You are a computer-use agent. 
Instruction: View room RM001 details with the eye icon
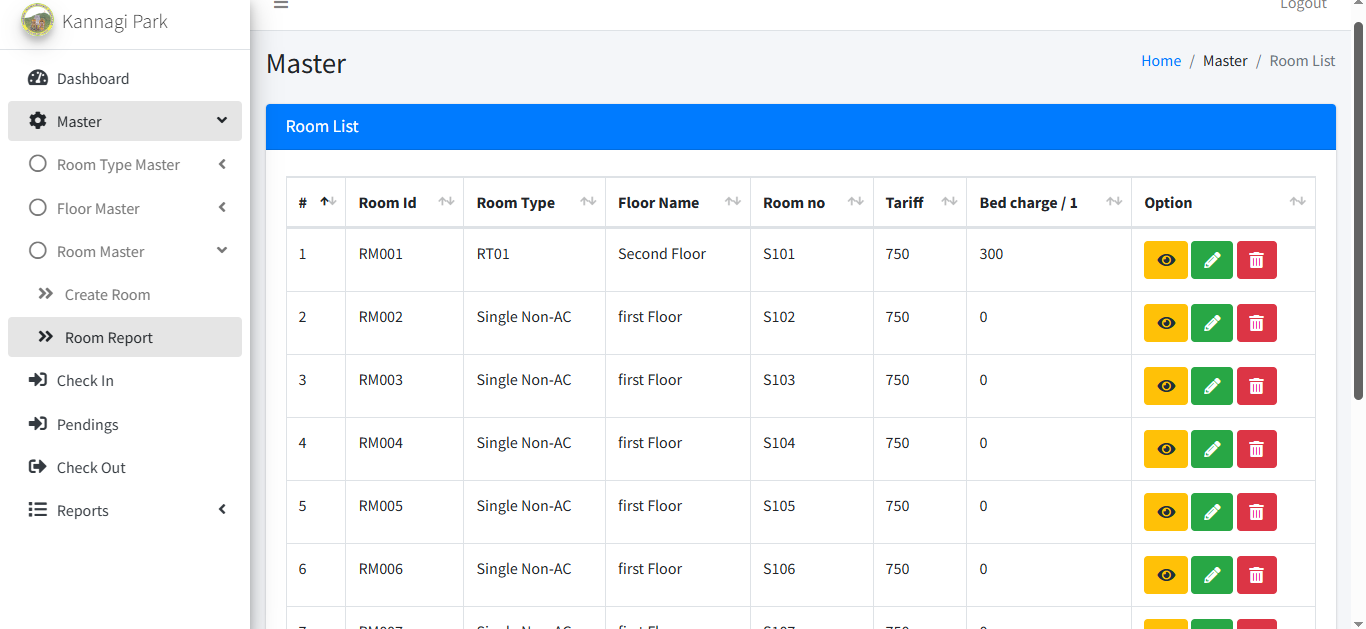(1165, 260)
